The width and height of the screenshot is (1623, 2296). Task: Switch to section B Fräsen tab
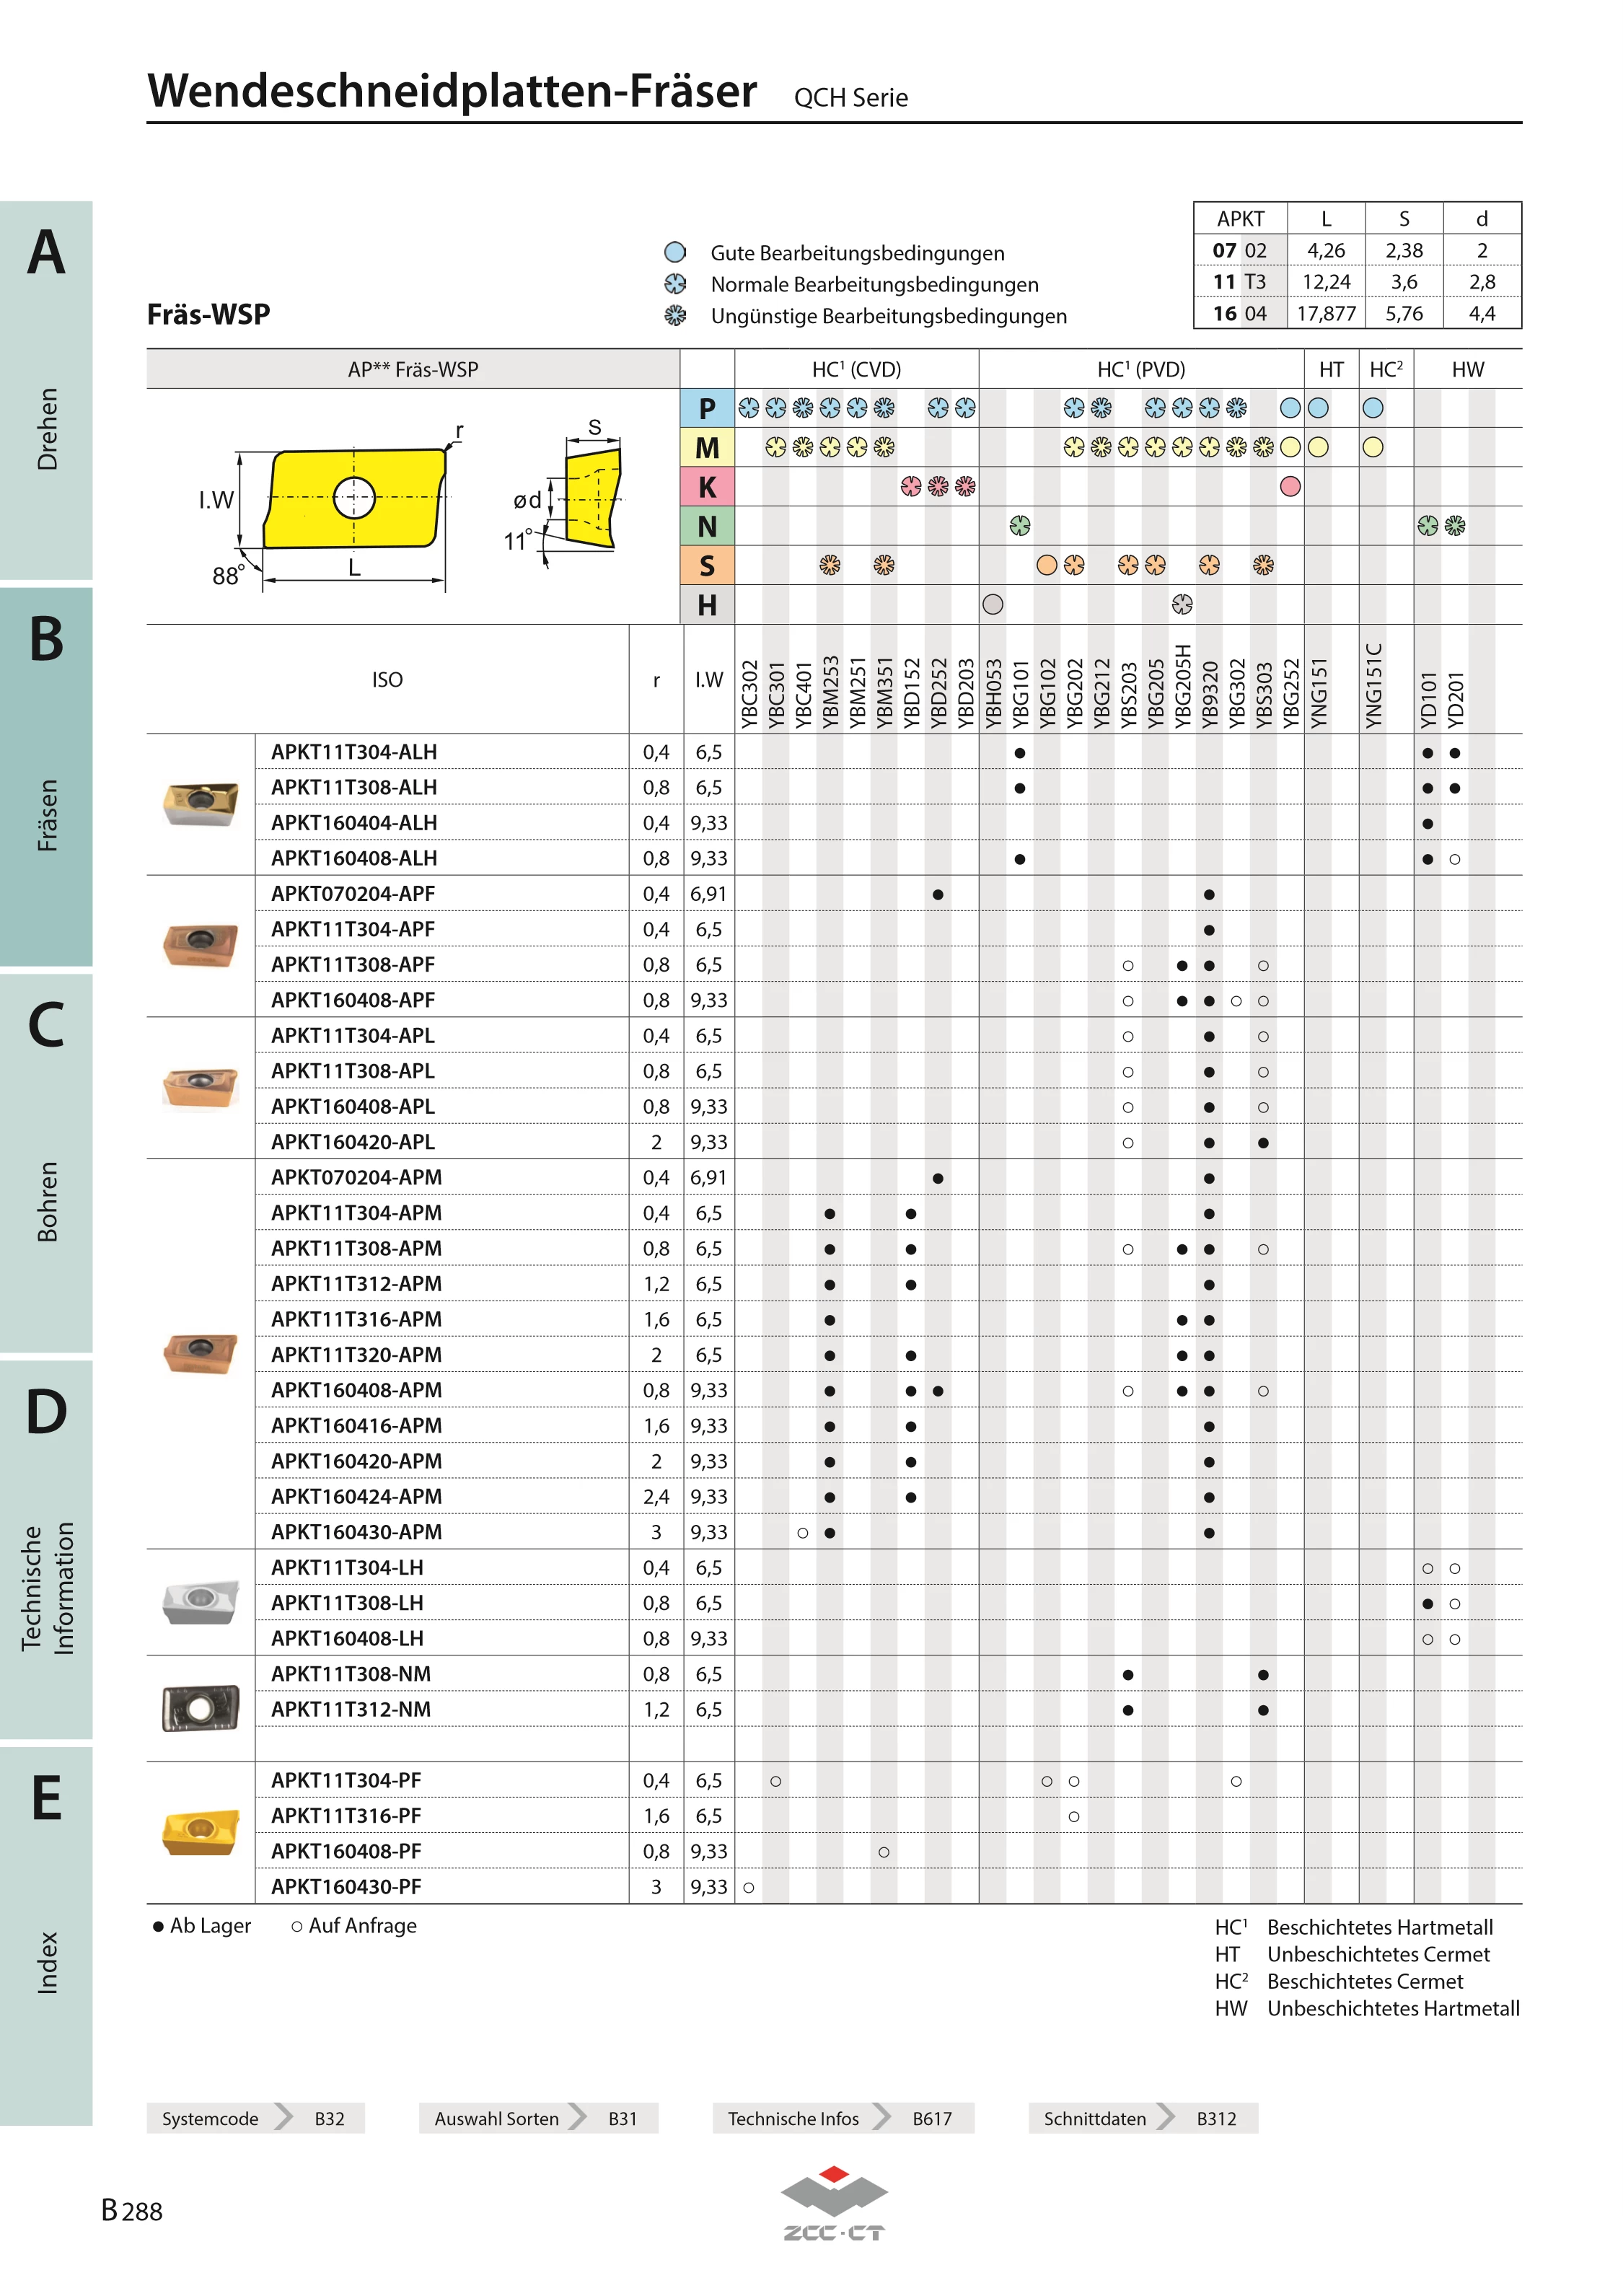pyautogui.click(x=46, y=776)
